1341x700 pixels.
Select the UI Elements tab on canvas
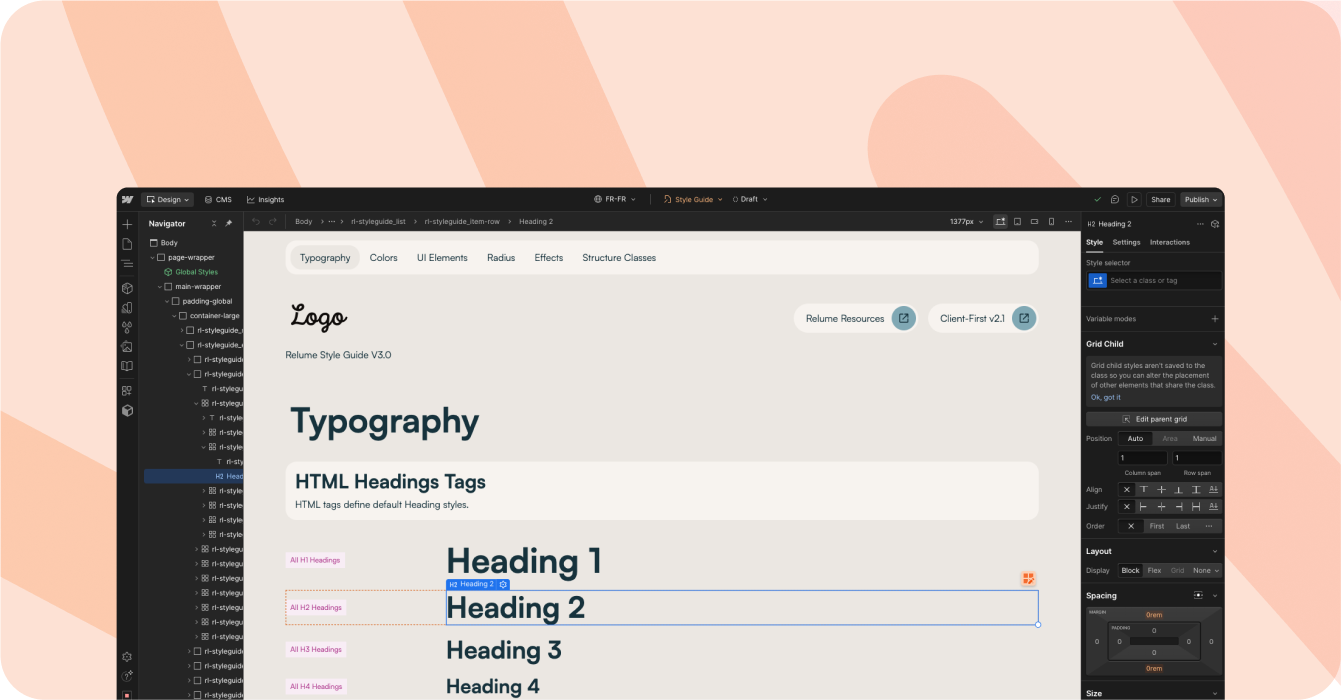click(442, 258)
